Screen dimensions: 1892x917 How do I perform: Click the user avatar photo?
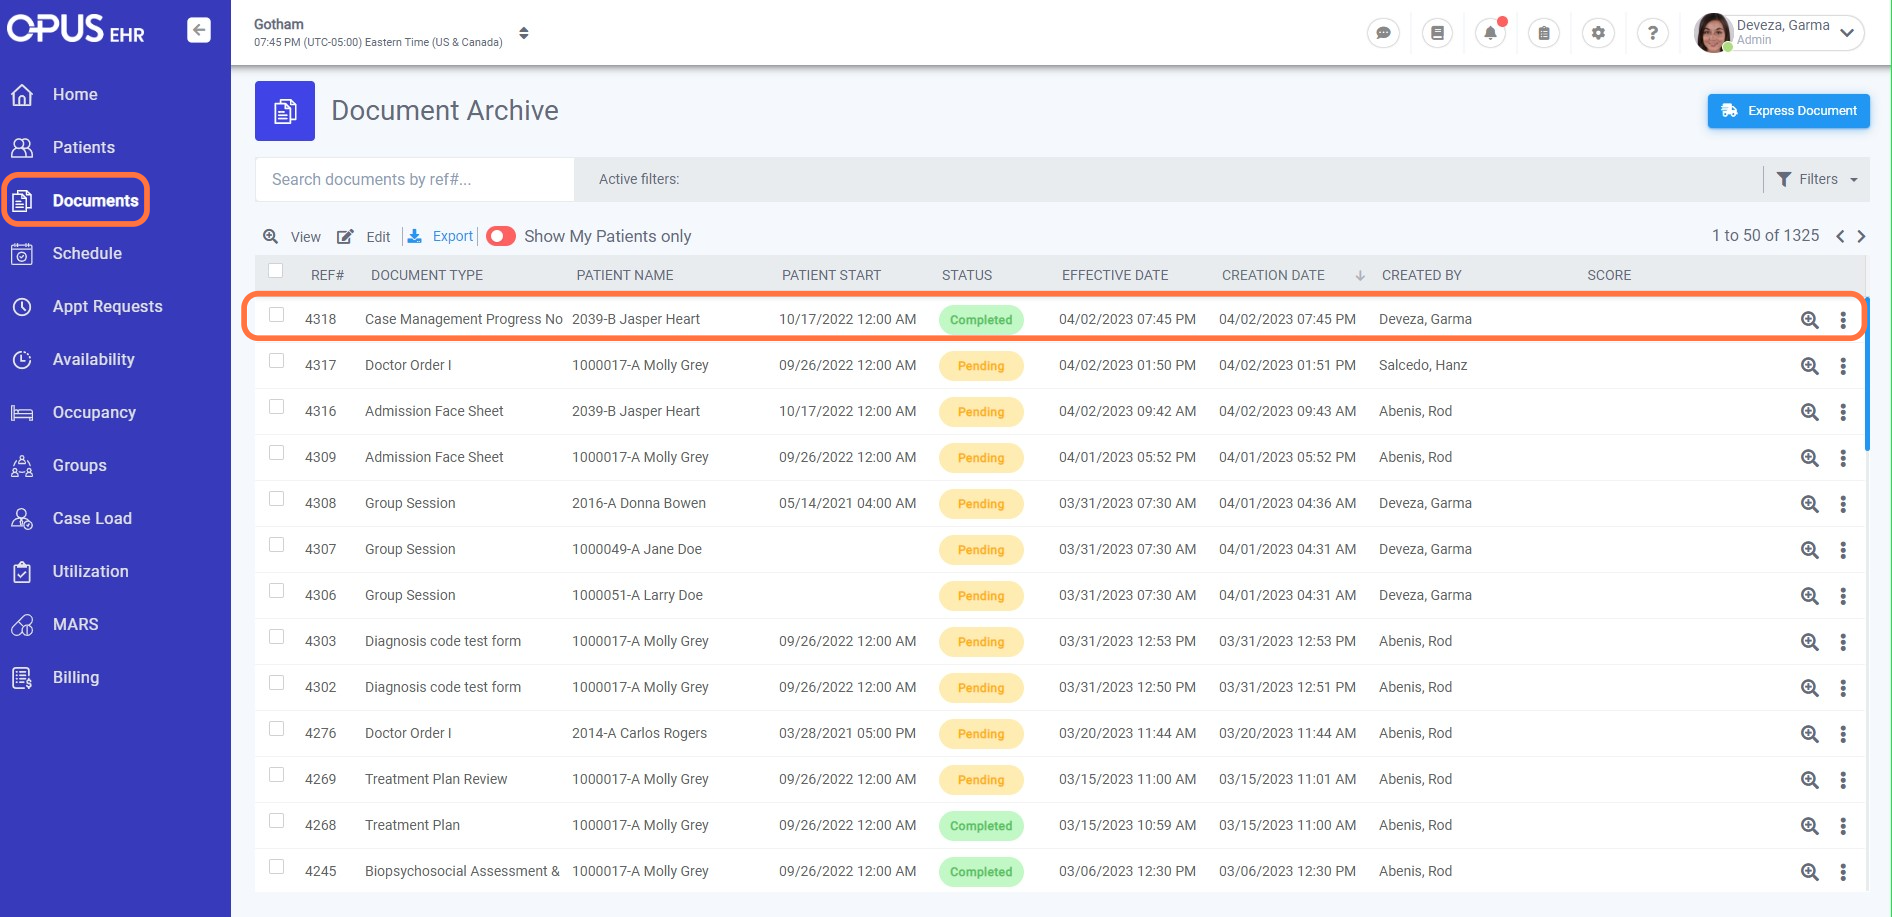coord(1713,33)
